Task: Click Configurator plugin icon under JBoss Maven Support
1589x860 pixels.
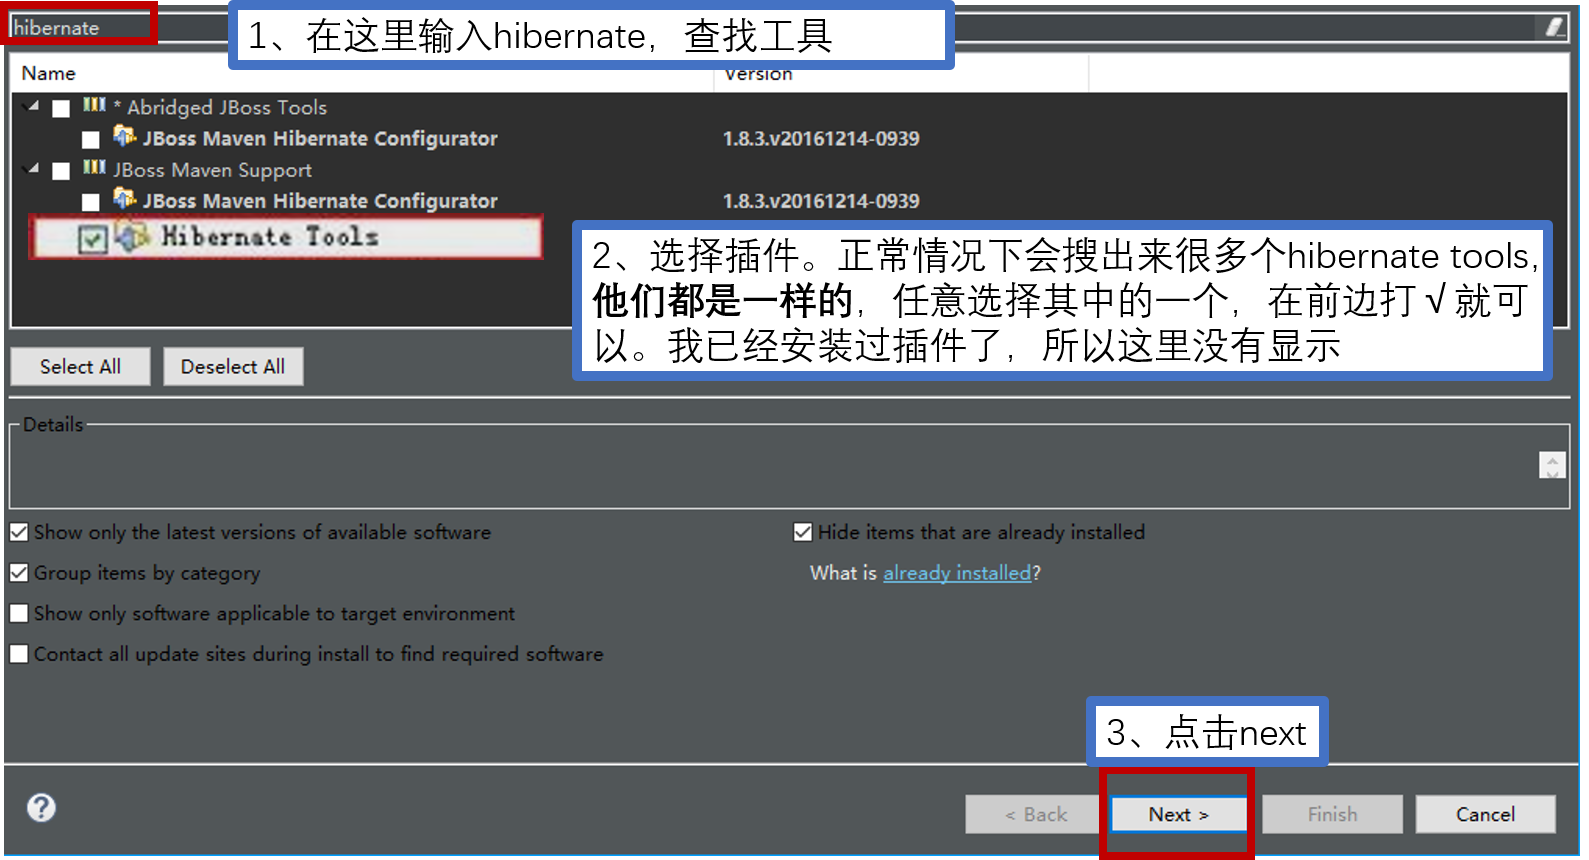Action: (x=125, y=198)
